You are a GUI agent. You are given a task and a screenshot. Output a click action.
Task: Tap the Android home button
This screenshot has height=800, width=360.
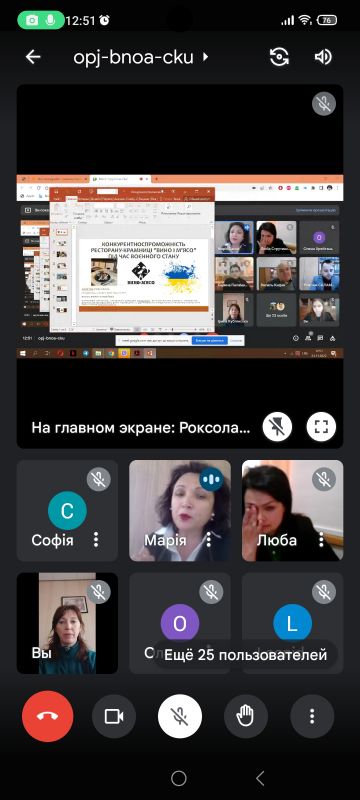click(179, 778)
